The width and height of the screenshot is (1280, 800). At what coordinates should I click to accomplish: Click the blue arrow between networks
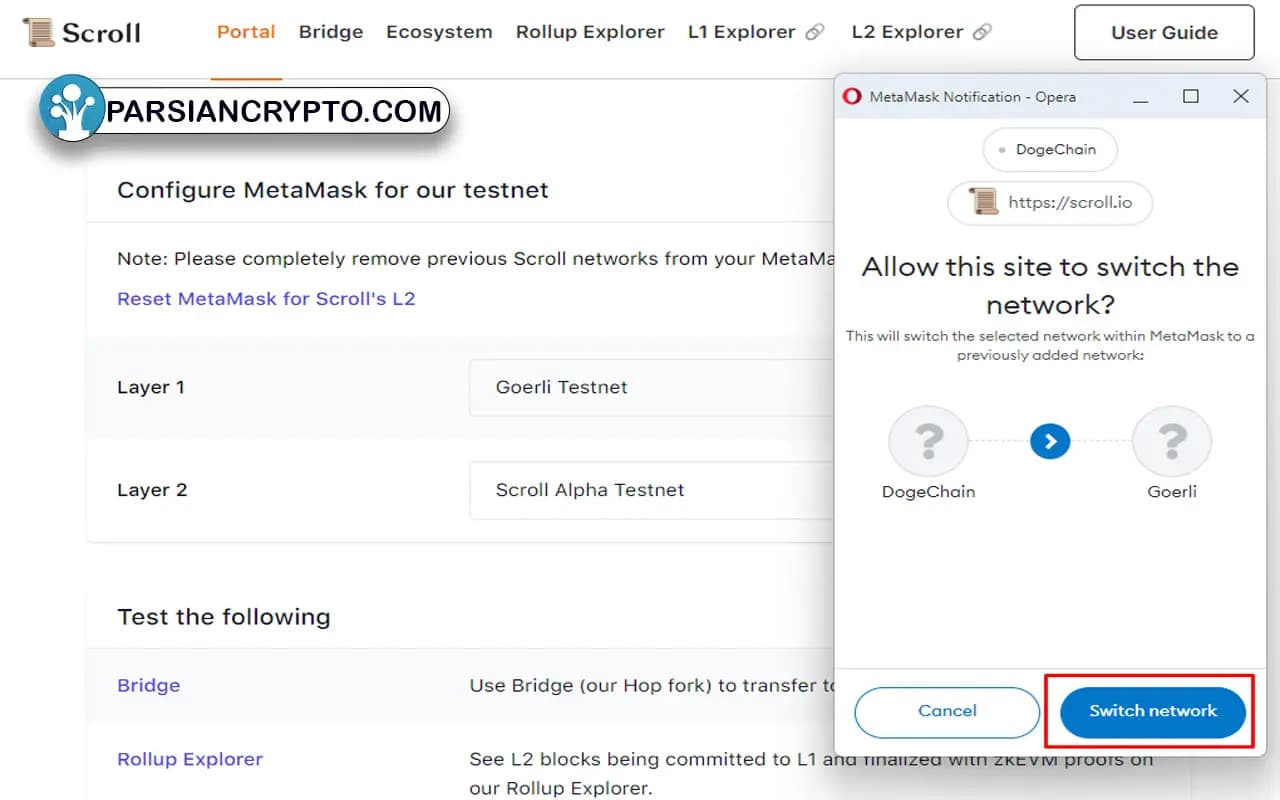click(x=1050, y=440)
